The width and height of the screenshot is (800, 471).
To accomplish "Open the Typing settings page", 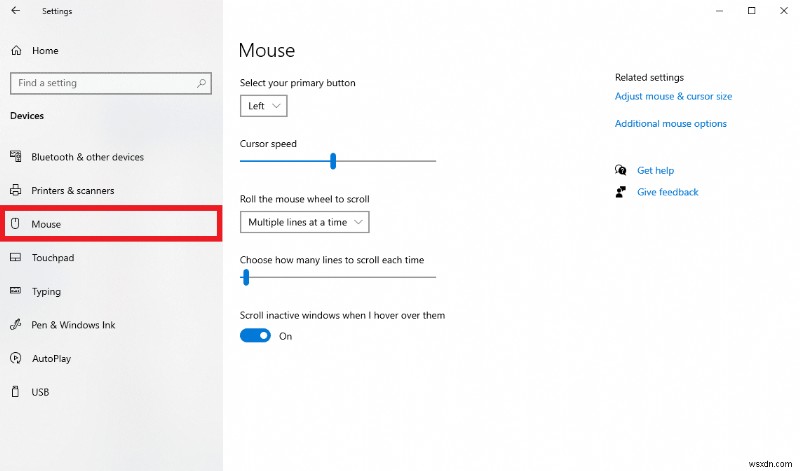I will (x=46, y=292).
